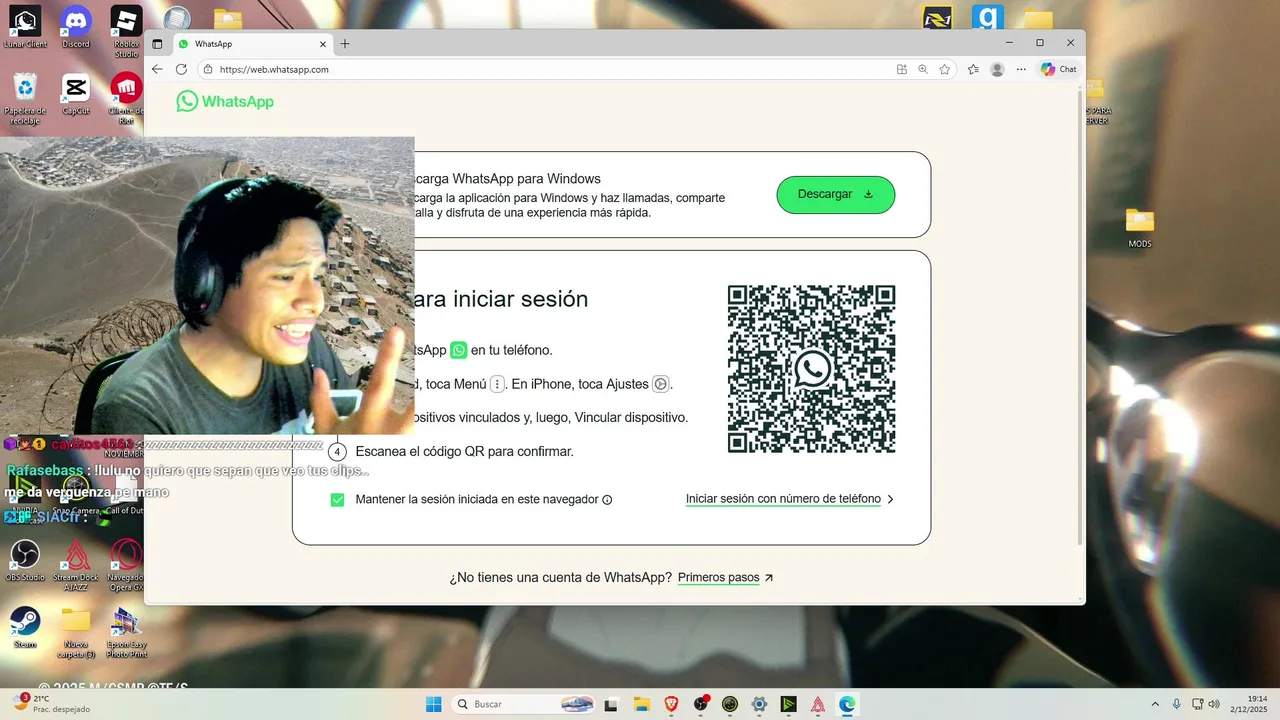The height and width of the screenshot is (720, 1280).
Task: Open the favorites list icon
Action: (x=973, y=69)
